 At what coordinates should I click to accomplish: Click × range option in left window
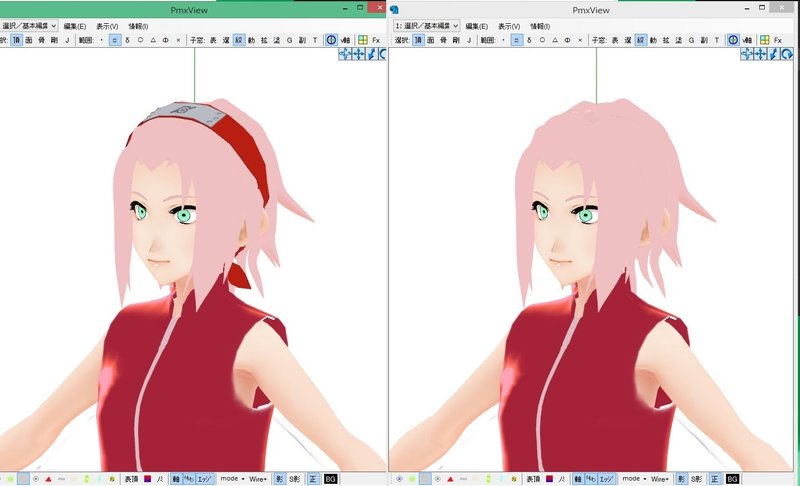pos(178,40)
